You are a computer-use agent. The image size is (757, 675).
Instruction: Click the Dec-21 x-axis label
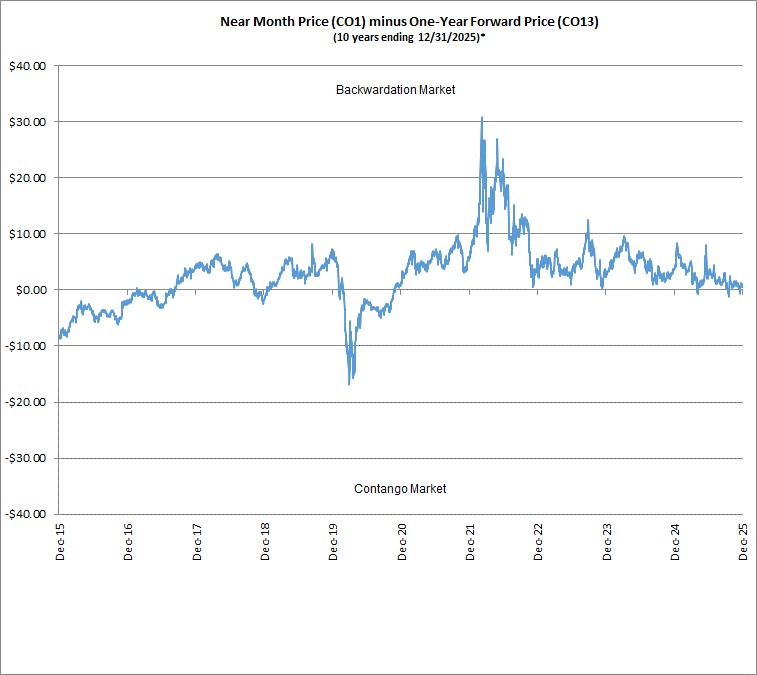click(x=470, y=542)
